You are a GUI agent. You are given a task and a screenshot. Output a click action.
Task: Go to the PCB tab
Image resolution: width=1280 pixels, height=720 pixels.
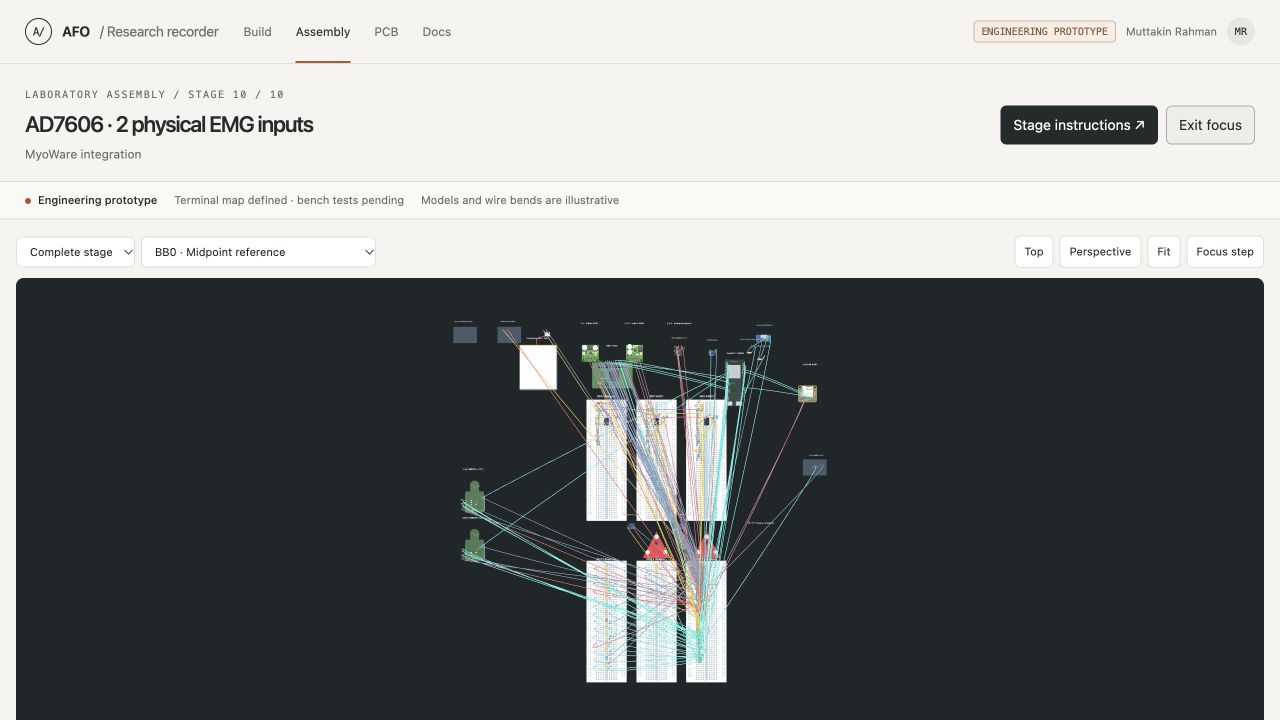(x=386, y=32)
